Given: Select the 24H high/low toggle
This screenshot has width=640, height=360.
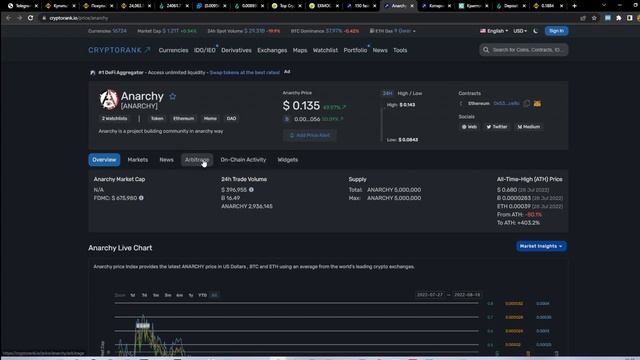Looking at the screenshot, I should tap(387, 93).
